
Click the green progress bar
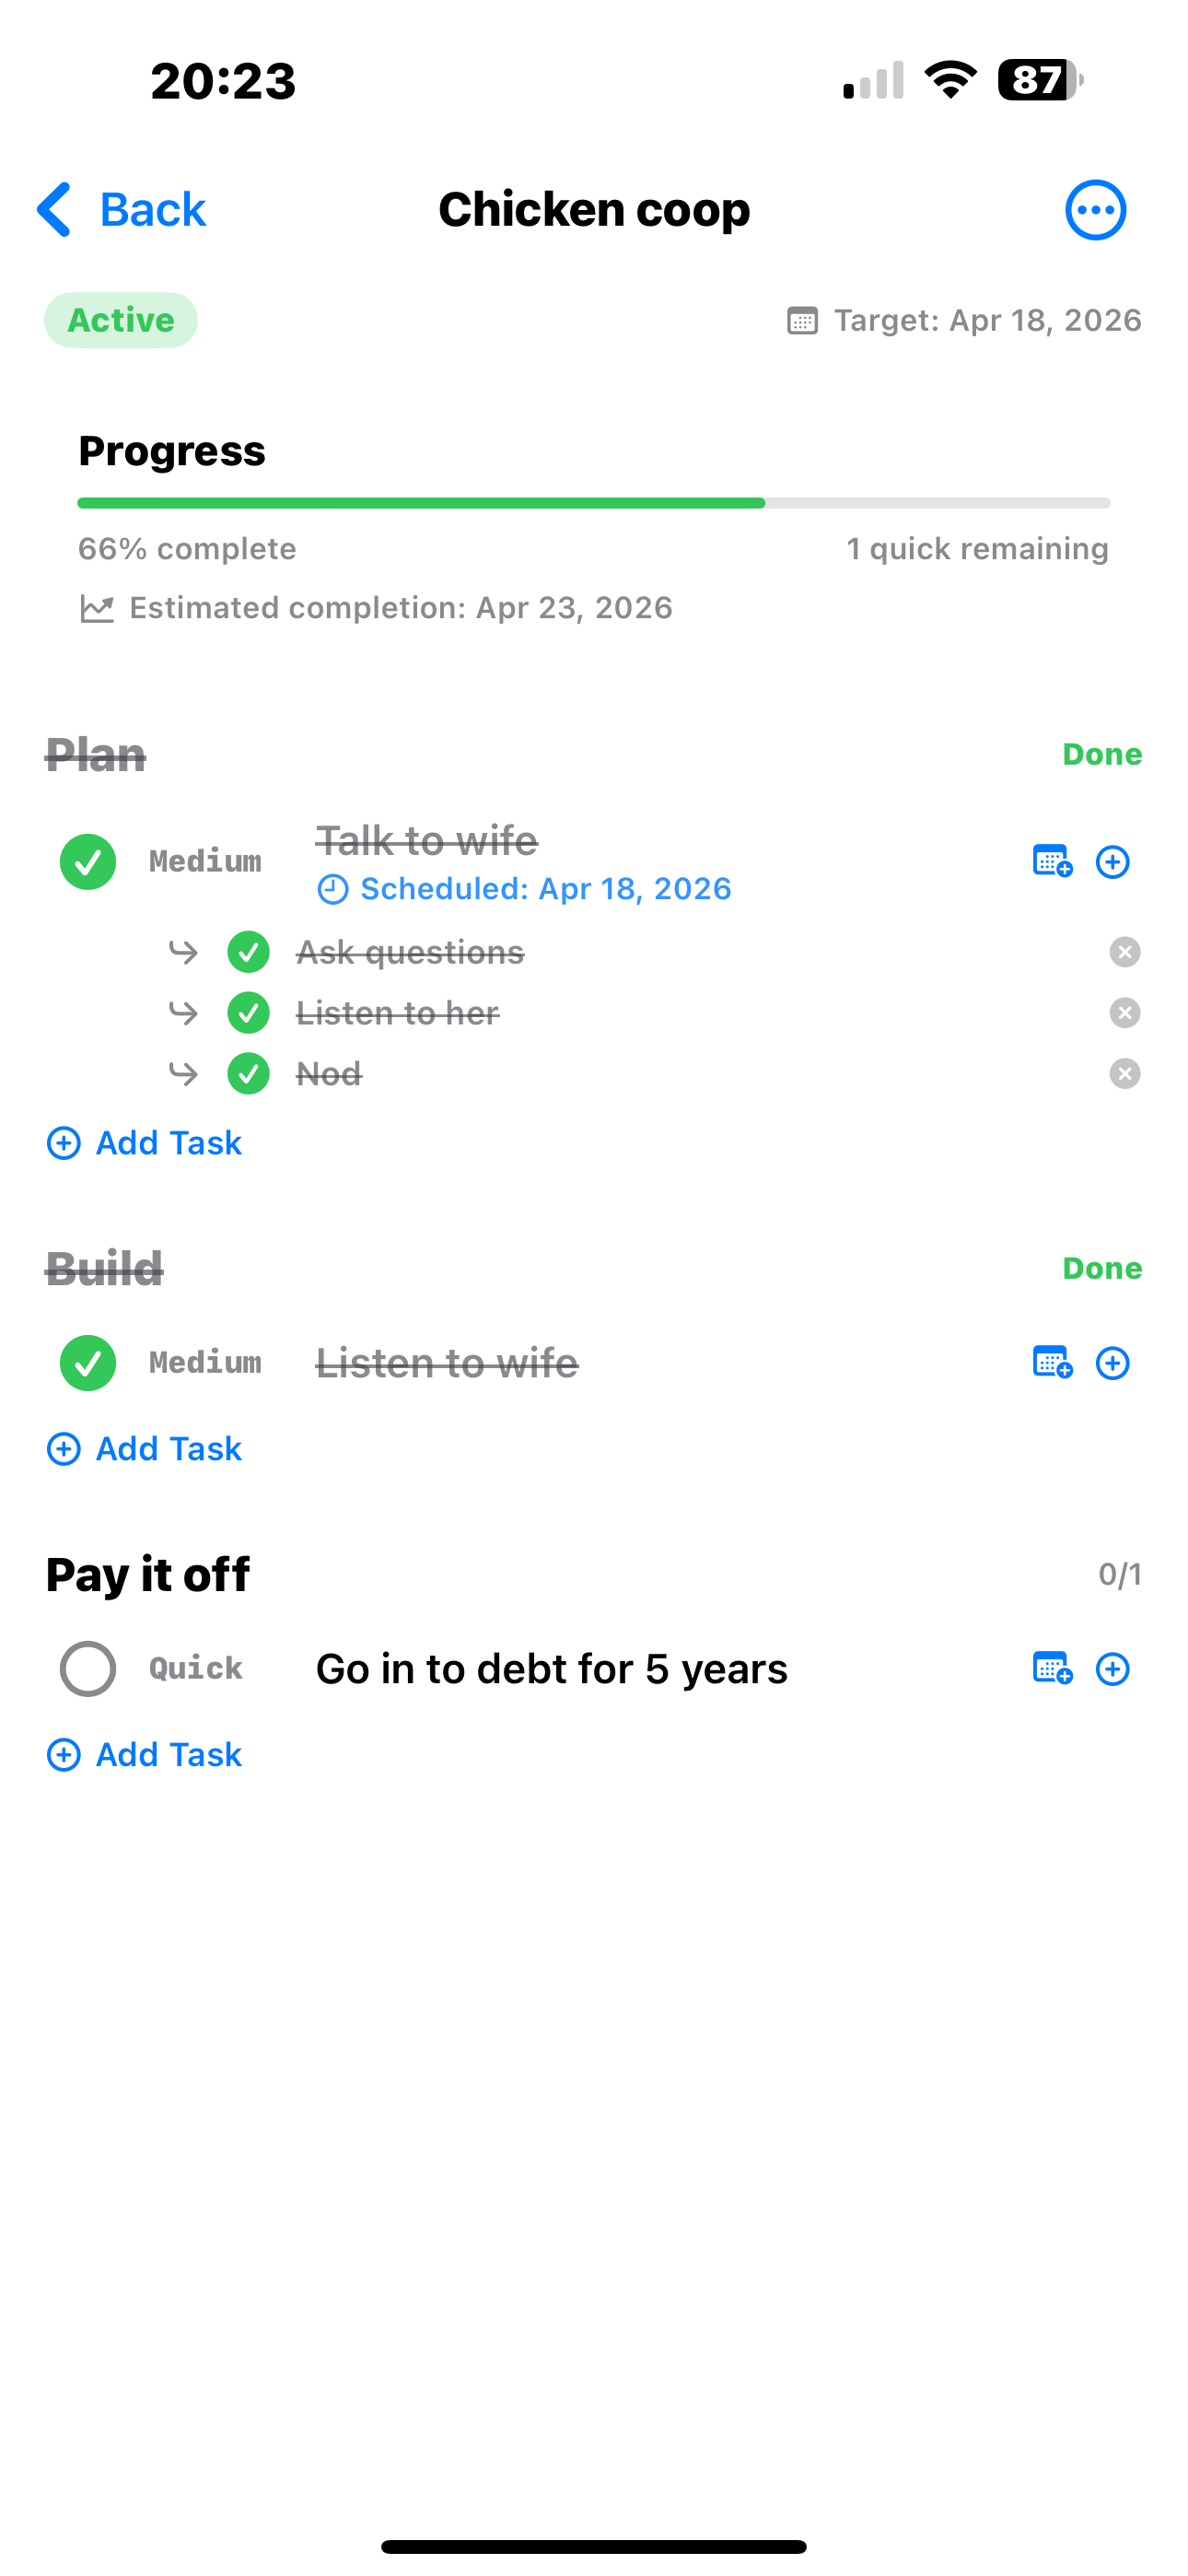click(x=420, y=503)
